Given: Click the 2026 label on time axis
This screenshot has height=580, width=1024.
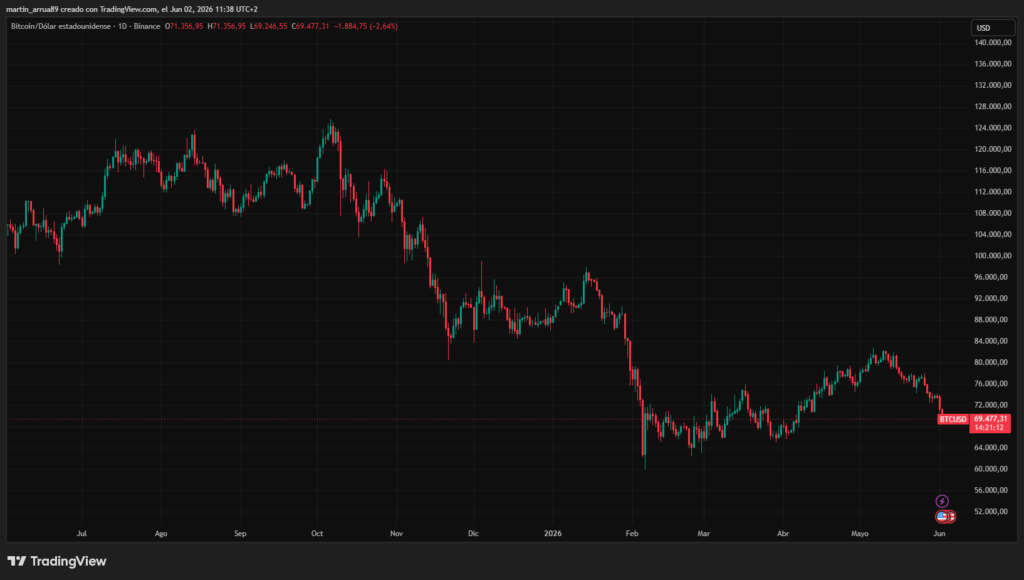Looking at the screenshot, I should pyautogui.click(x=552, y=534).
